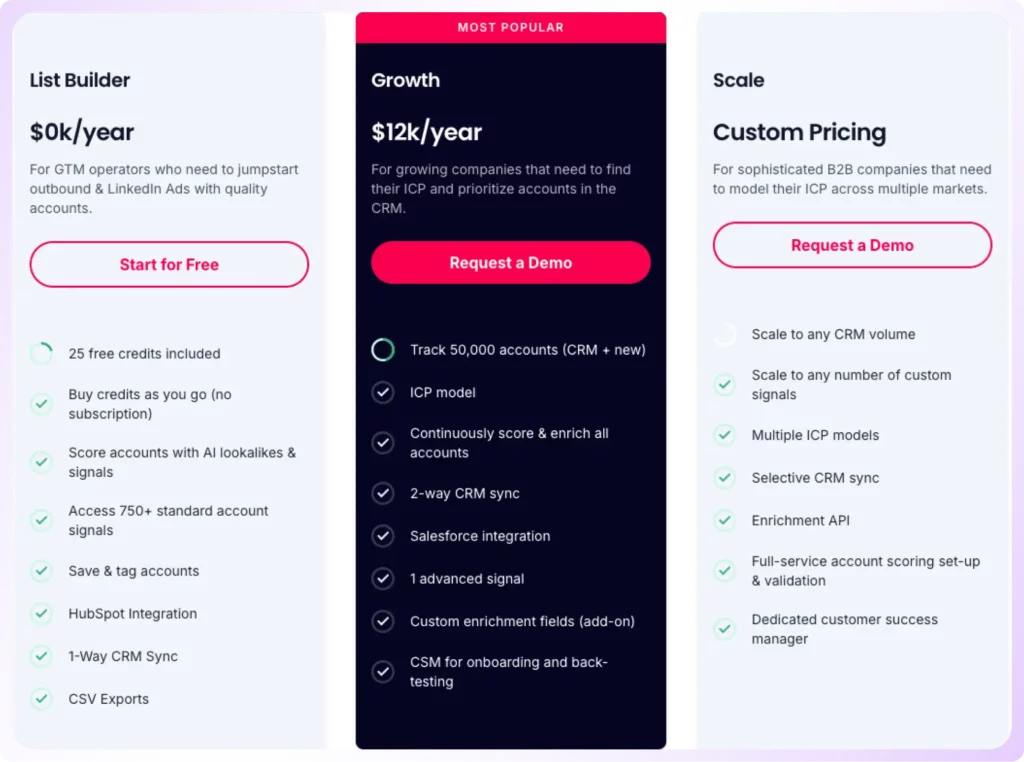Click checkmark beside Selective CRM sync
Screen dimensions: 1024x762
(x=724, y=478)
